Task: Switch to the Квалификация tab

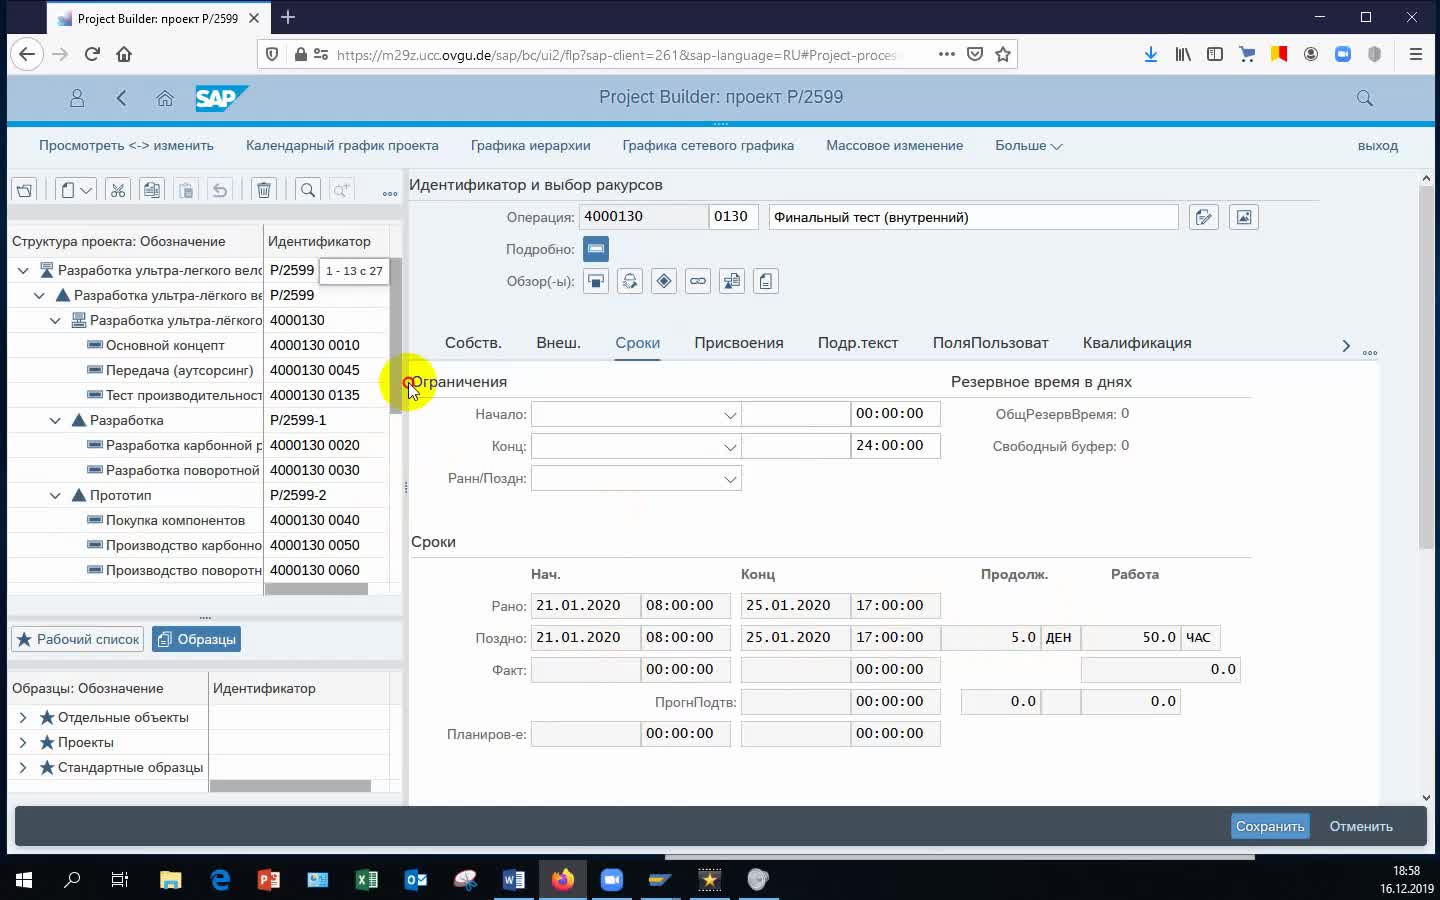Action: coord(1137,343)
